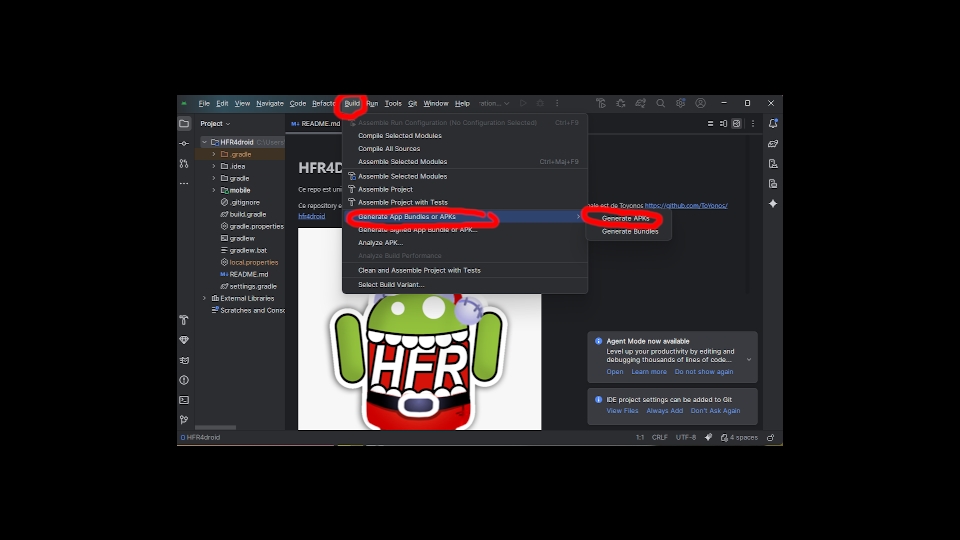Expand the mobile module folder
Viewport: 960px width, 540px height.
(213, 190)
